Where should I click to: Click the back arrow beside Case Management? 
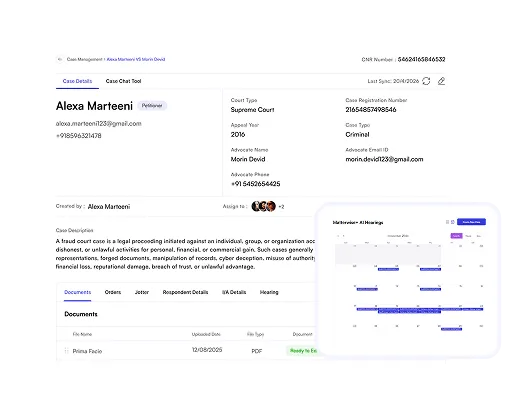point(60,59)
